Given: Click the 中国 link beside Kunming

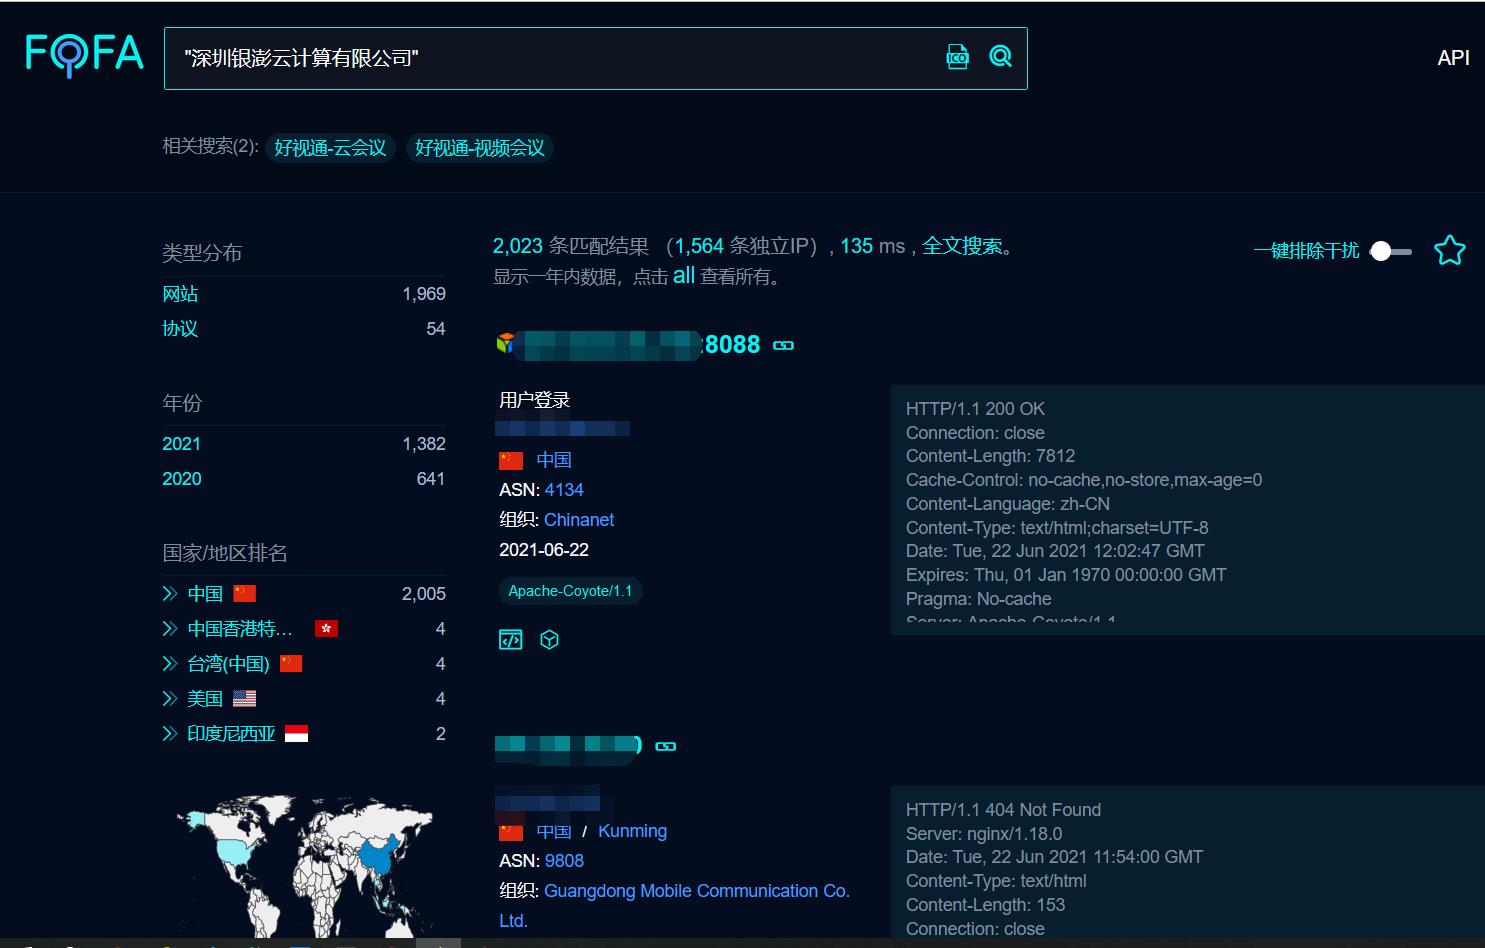Looking at the screenshot, I should tap(554, 832).
